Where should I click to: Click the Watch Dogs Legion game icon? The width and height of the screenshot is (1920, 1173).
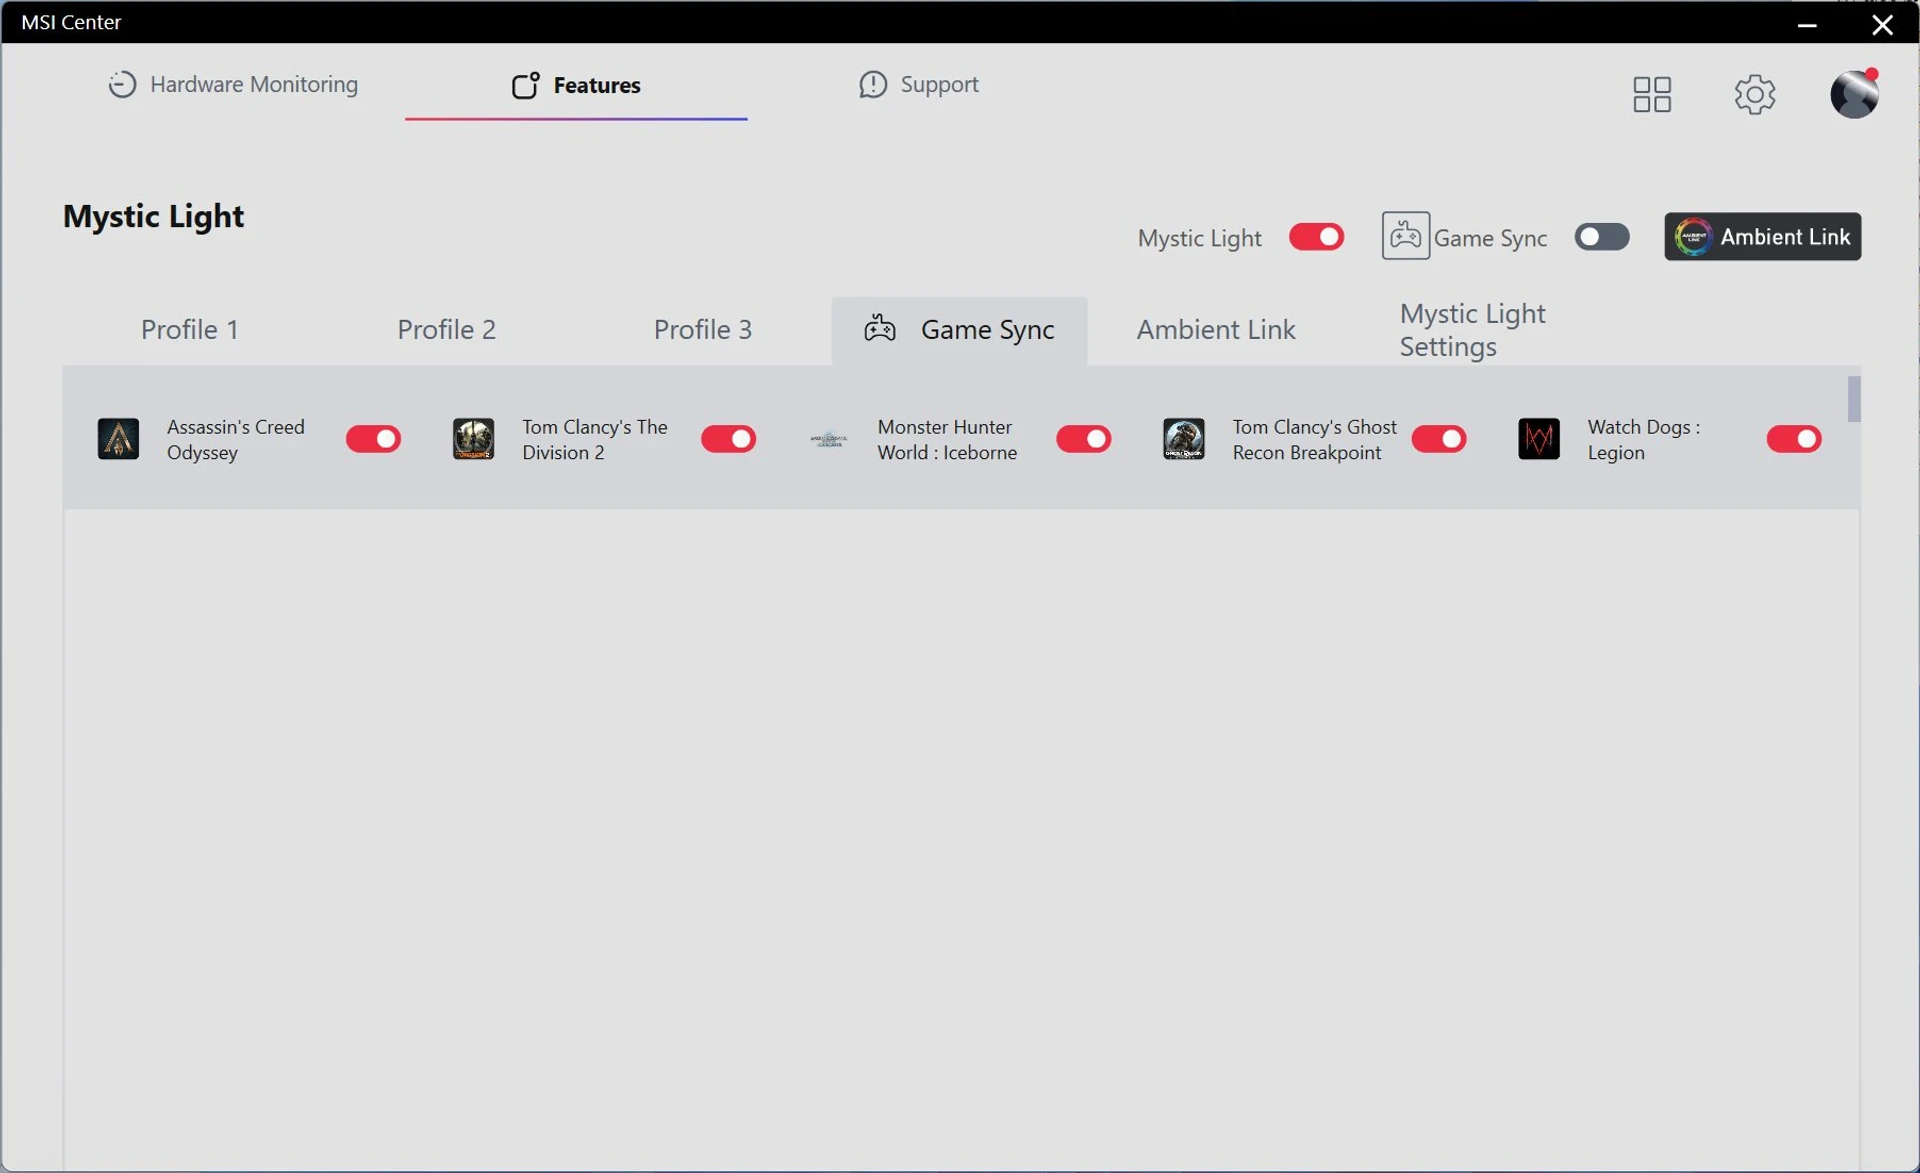(1538, 439)
